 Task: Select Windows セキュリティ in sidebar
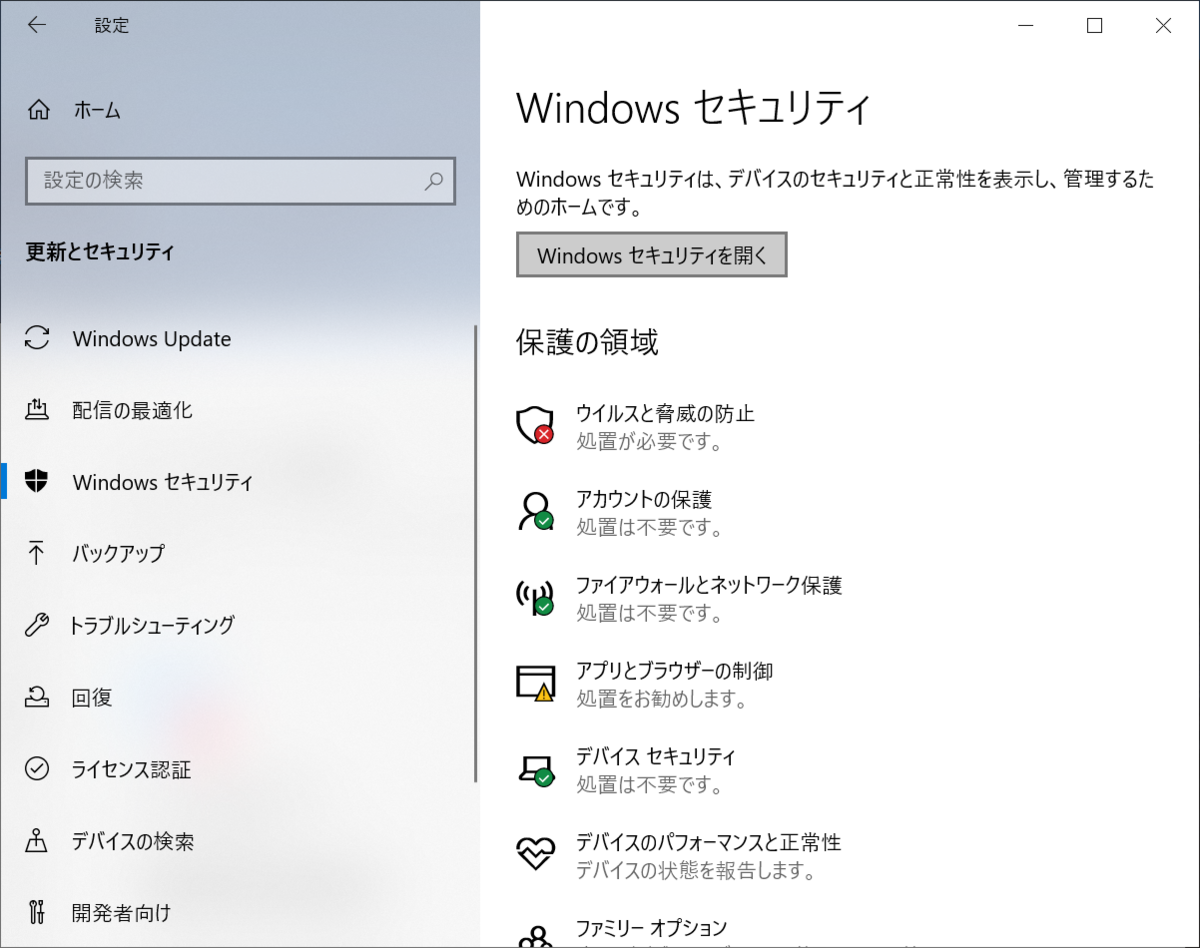[163, 482]
